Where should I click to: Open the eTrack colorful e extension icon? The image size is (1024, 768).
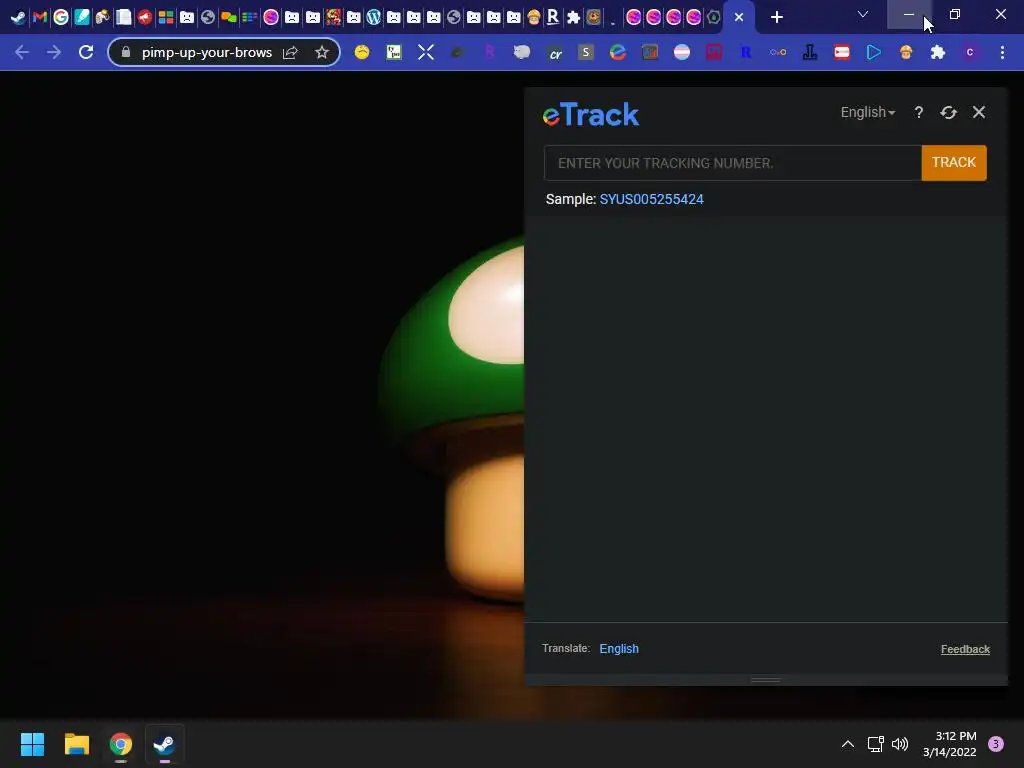pyautogui.click(x=618, y=52)
